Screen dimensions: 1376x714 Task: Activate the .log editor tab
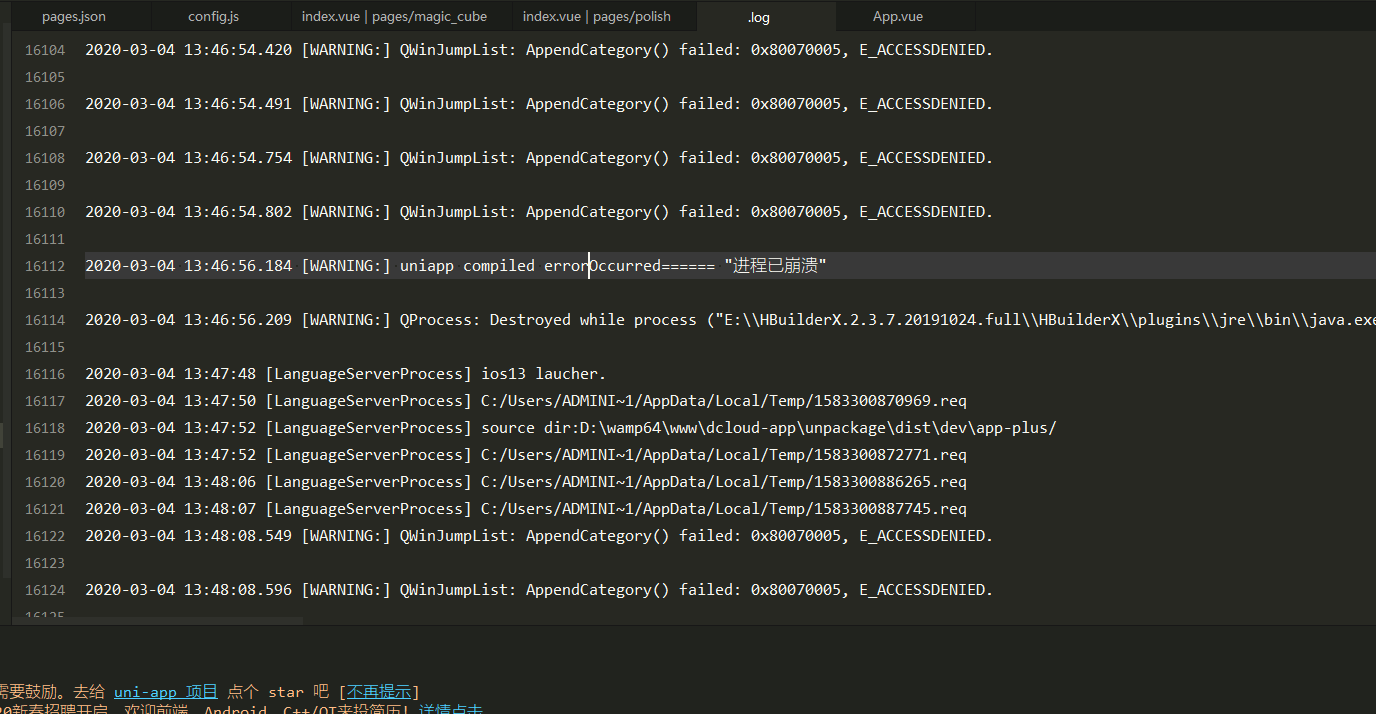coord(758,16)
